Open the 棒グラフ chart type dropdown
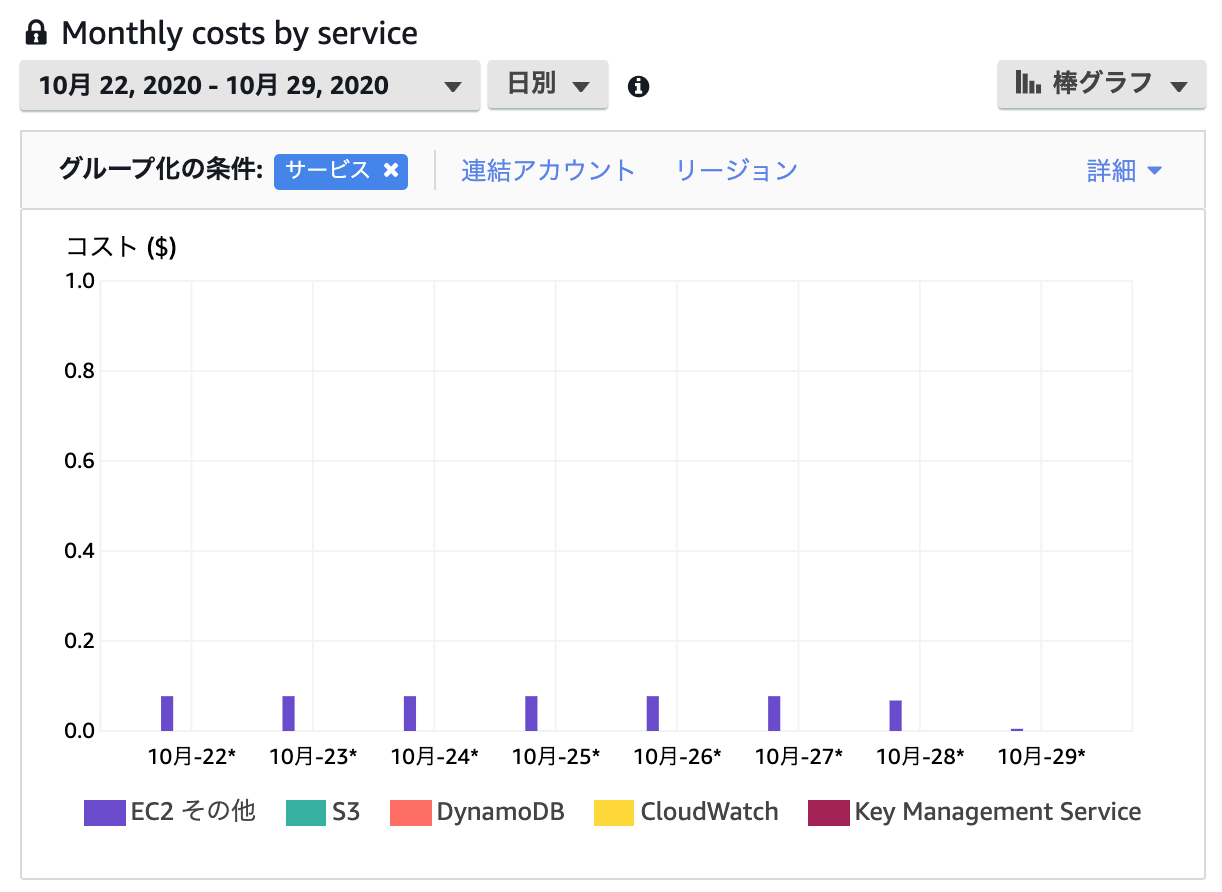The height and width of the screenshot is (892, 1222). tap(1101, 85)
